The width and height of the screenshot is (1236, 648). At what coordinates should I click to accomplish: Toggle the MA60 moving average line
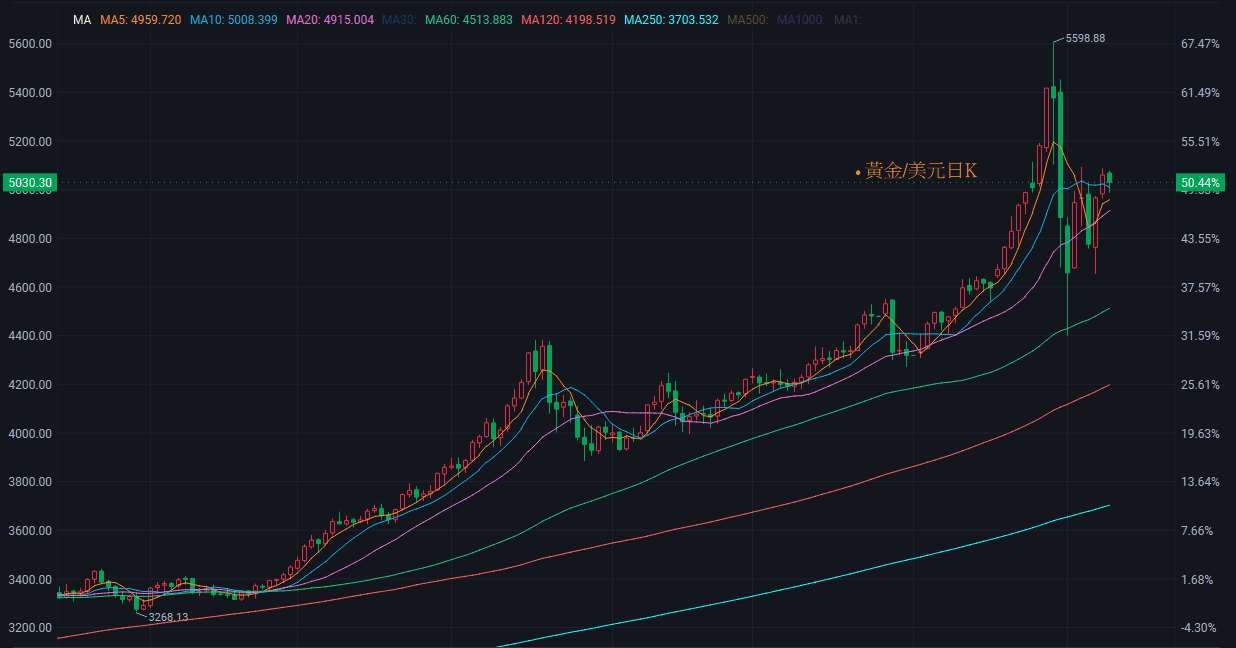(x=469, y=20)
